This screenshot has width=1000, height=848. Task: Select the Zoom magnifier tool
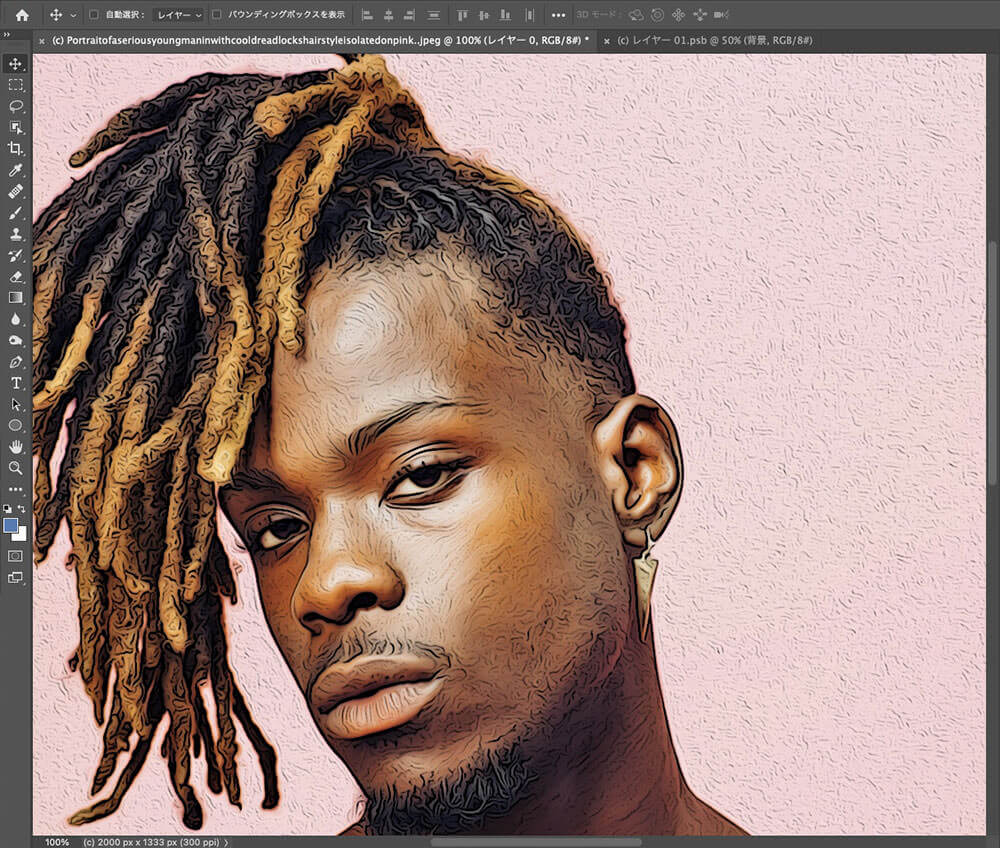[16, 467]
